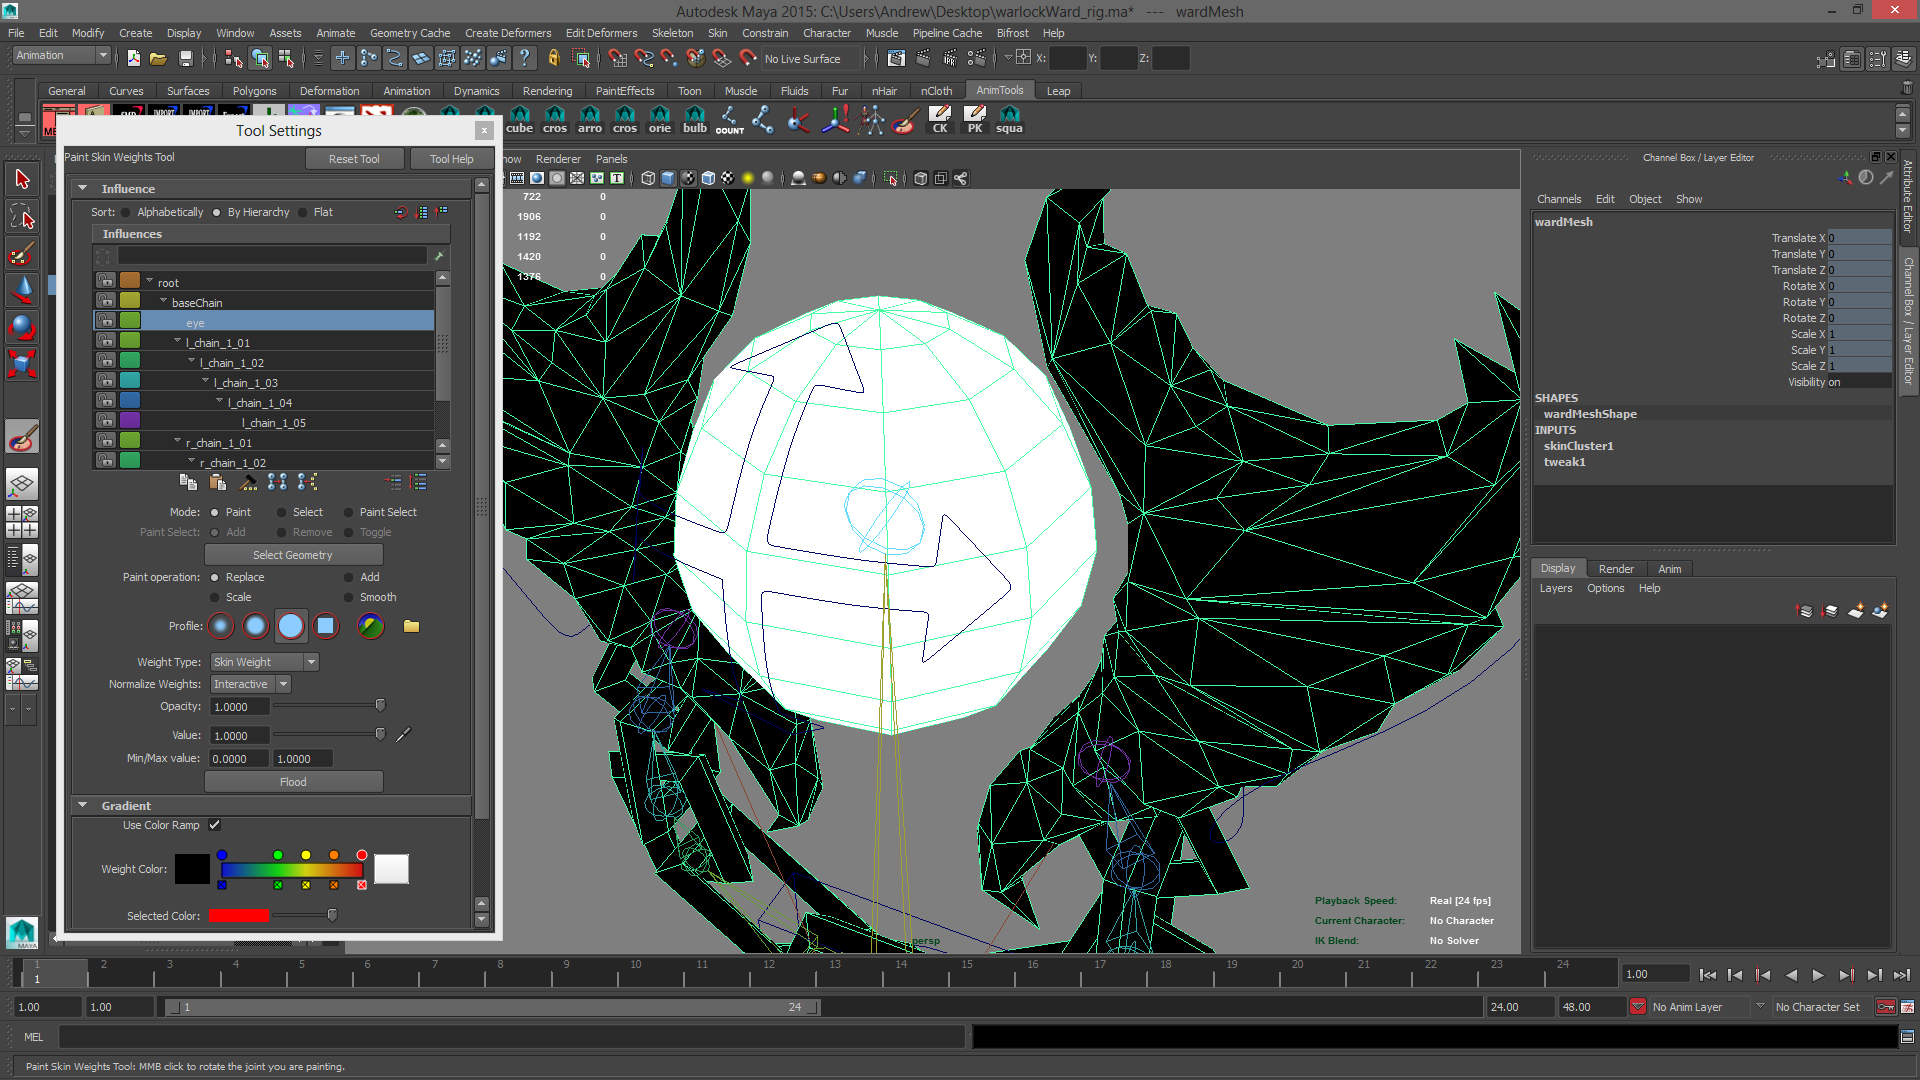Collapse the Gradient section
1920x1080 pixels.
(x=84, y=805)
